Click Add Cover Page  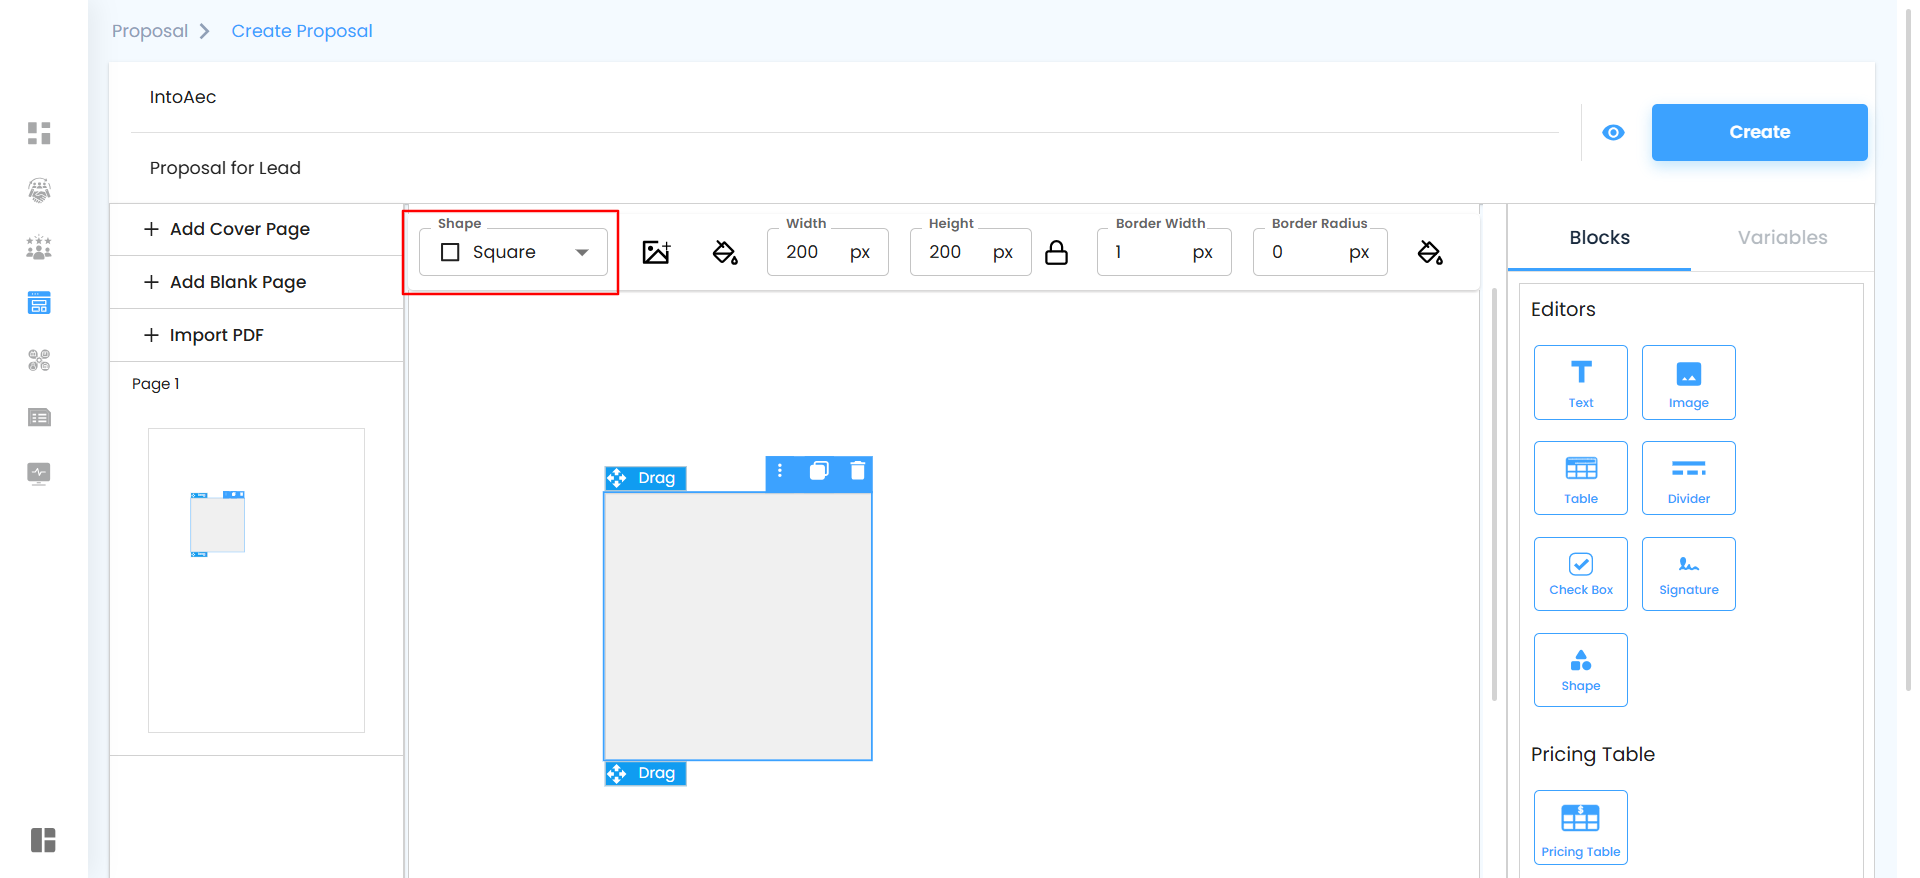click(x=256, y=229)
